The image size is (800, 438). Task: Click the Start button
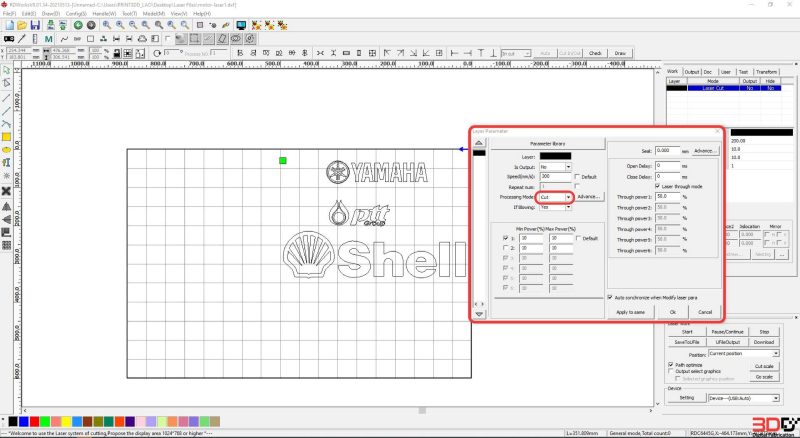pyautogui.click(x=687, y=332)
